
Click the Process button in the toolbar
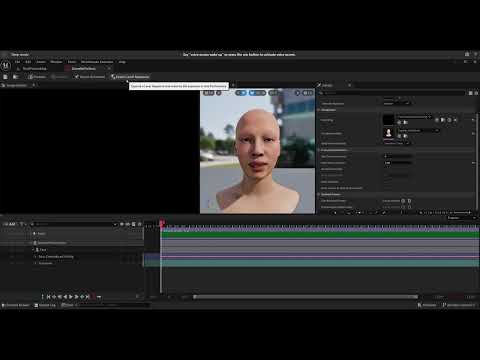37,77
